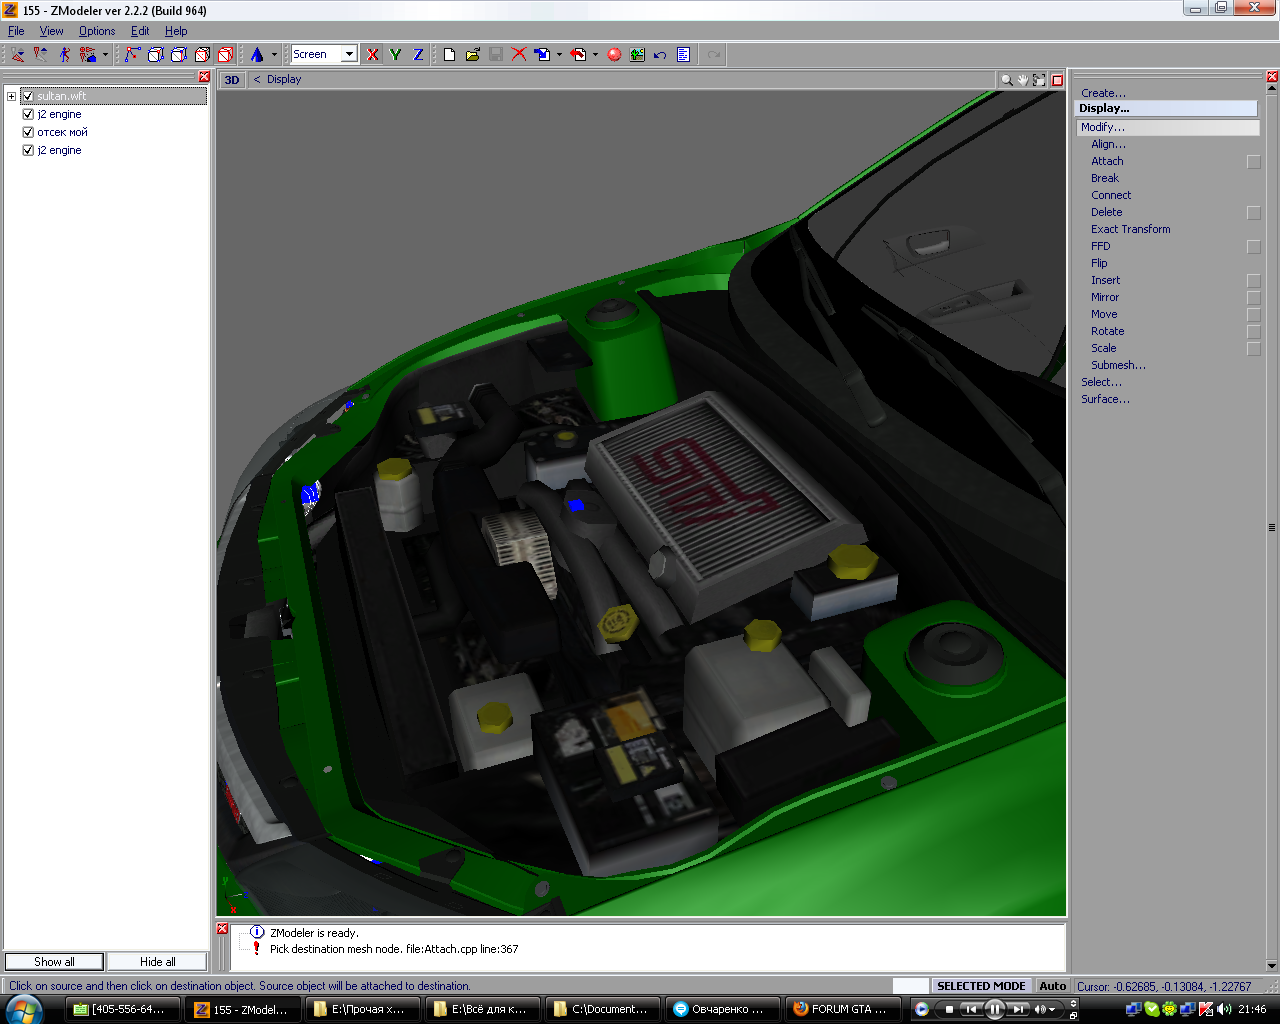1280x1024 pixels.
Task: Select the pan hand tool in viewport
Action: (1023, 80)
